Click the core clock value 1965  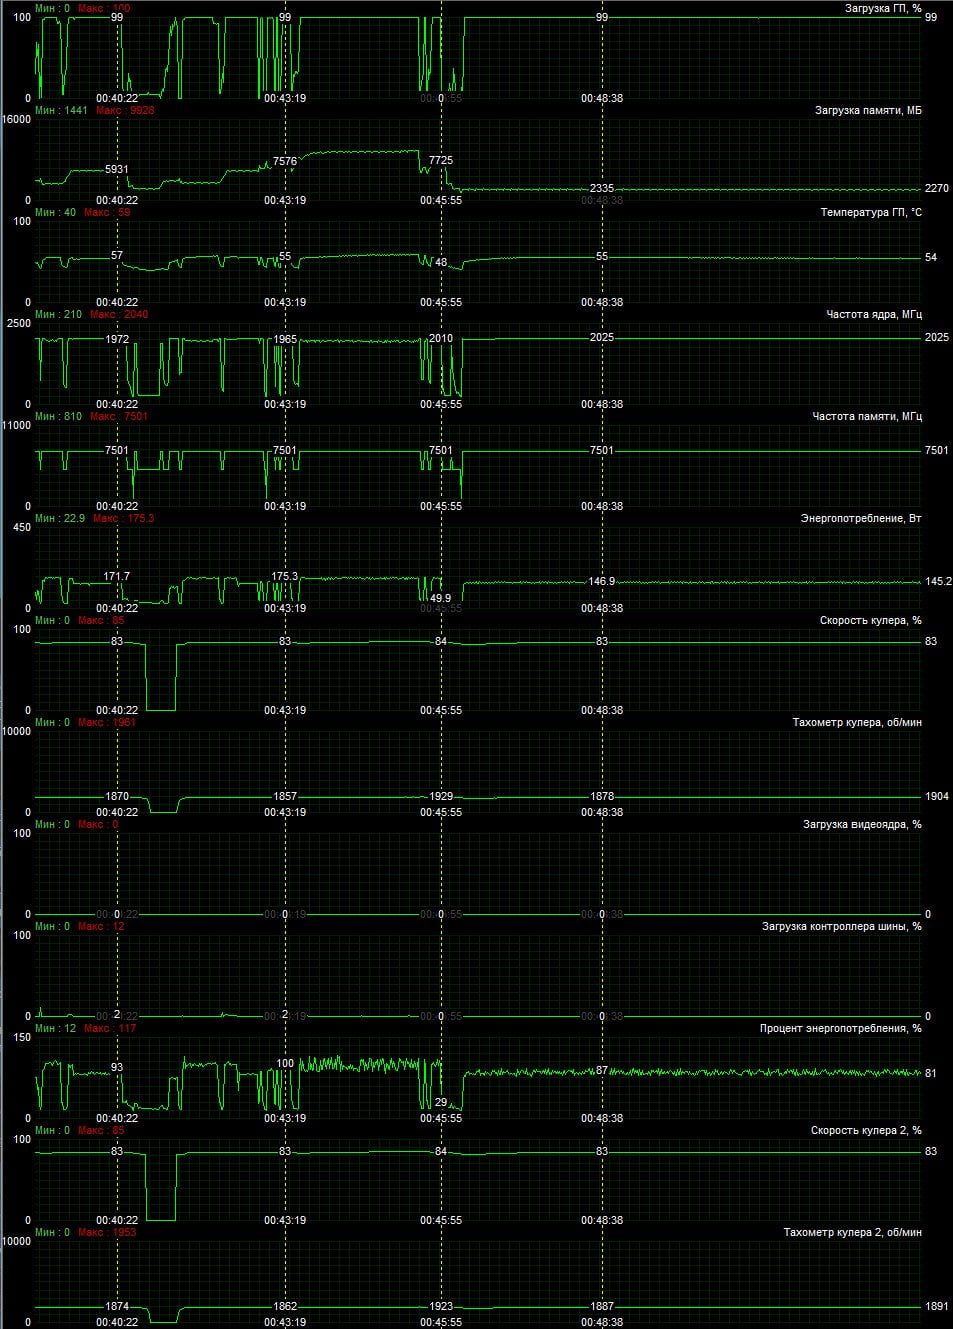pos(285,339)
